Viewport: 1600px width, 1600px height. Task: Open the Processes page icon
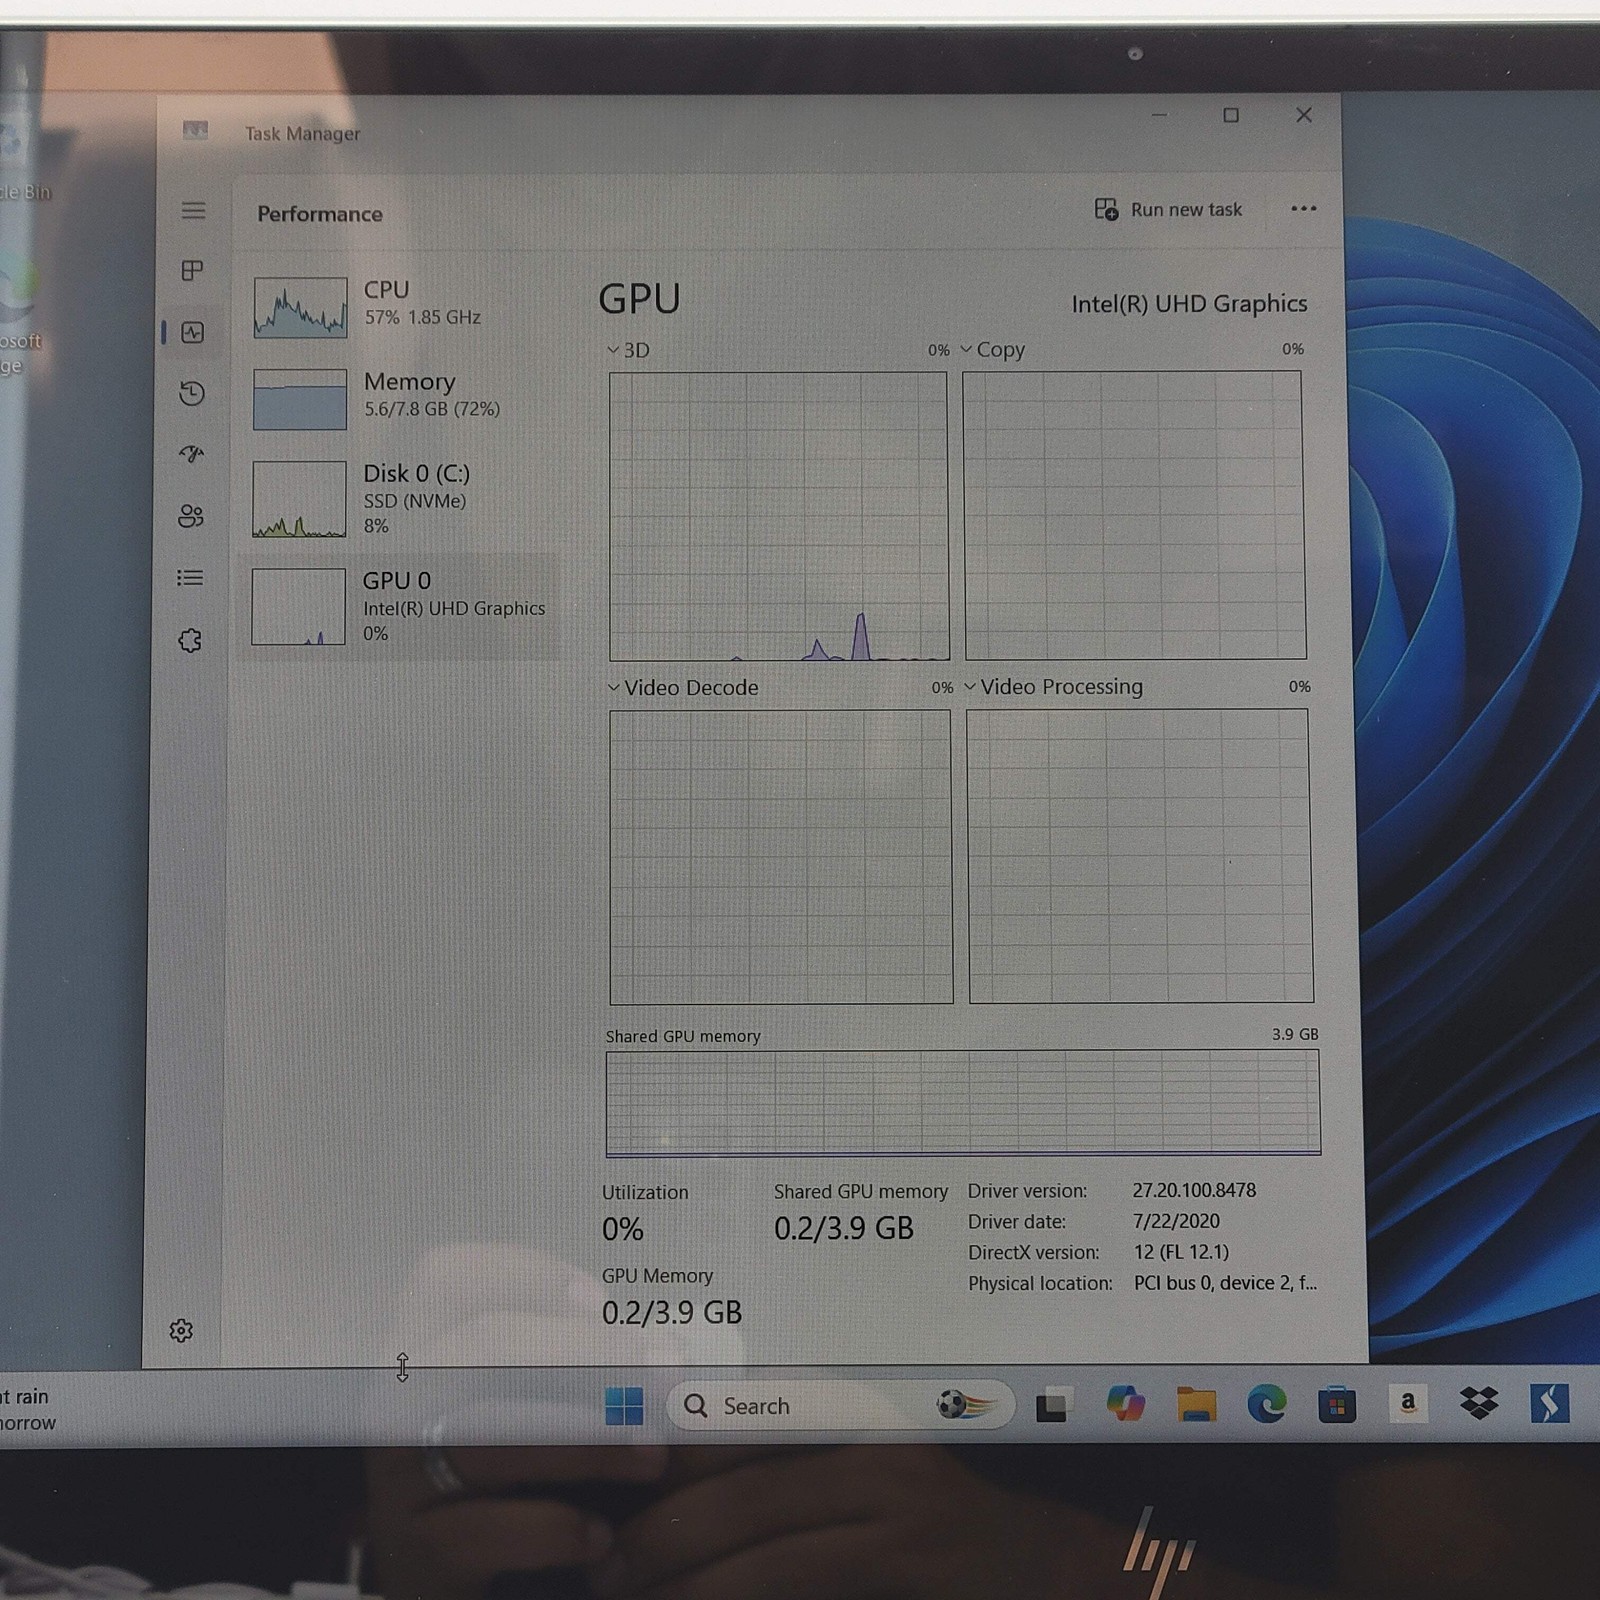(x=192, y=270)
